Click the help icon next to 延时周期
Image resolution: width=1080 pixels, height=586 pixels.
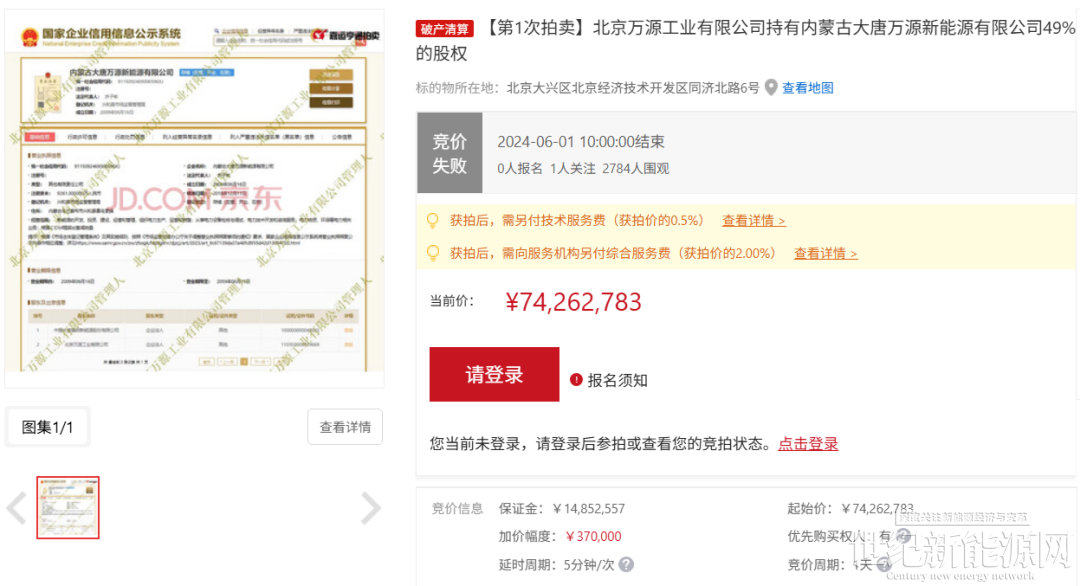[626, 565]
